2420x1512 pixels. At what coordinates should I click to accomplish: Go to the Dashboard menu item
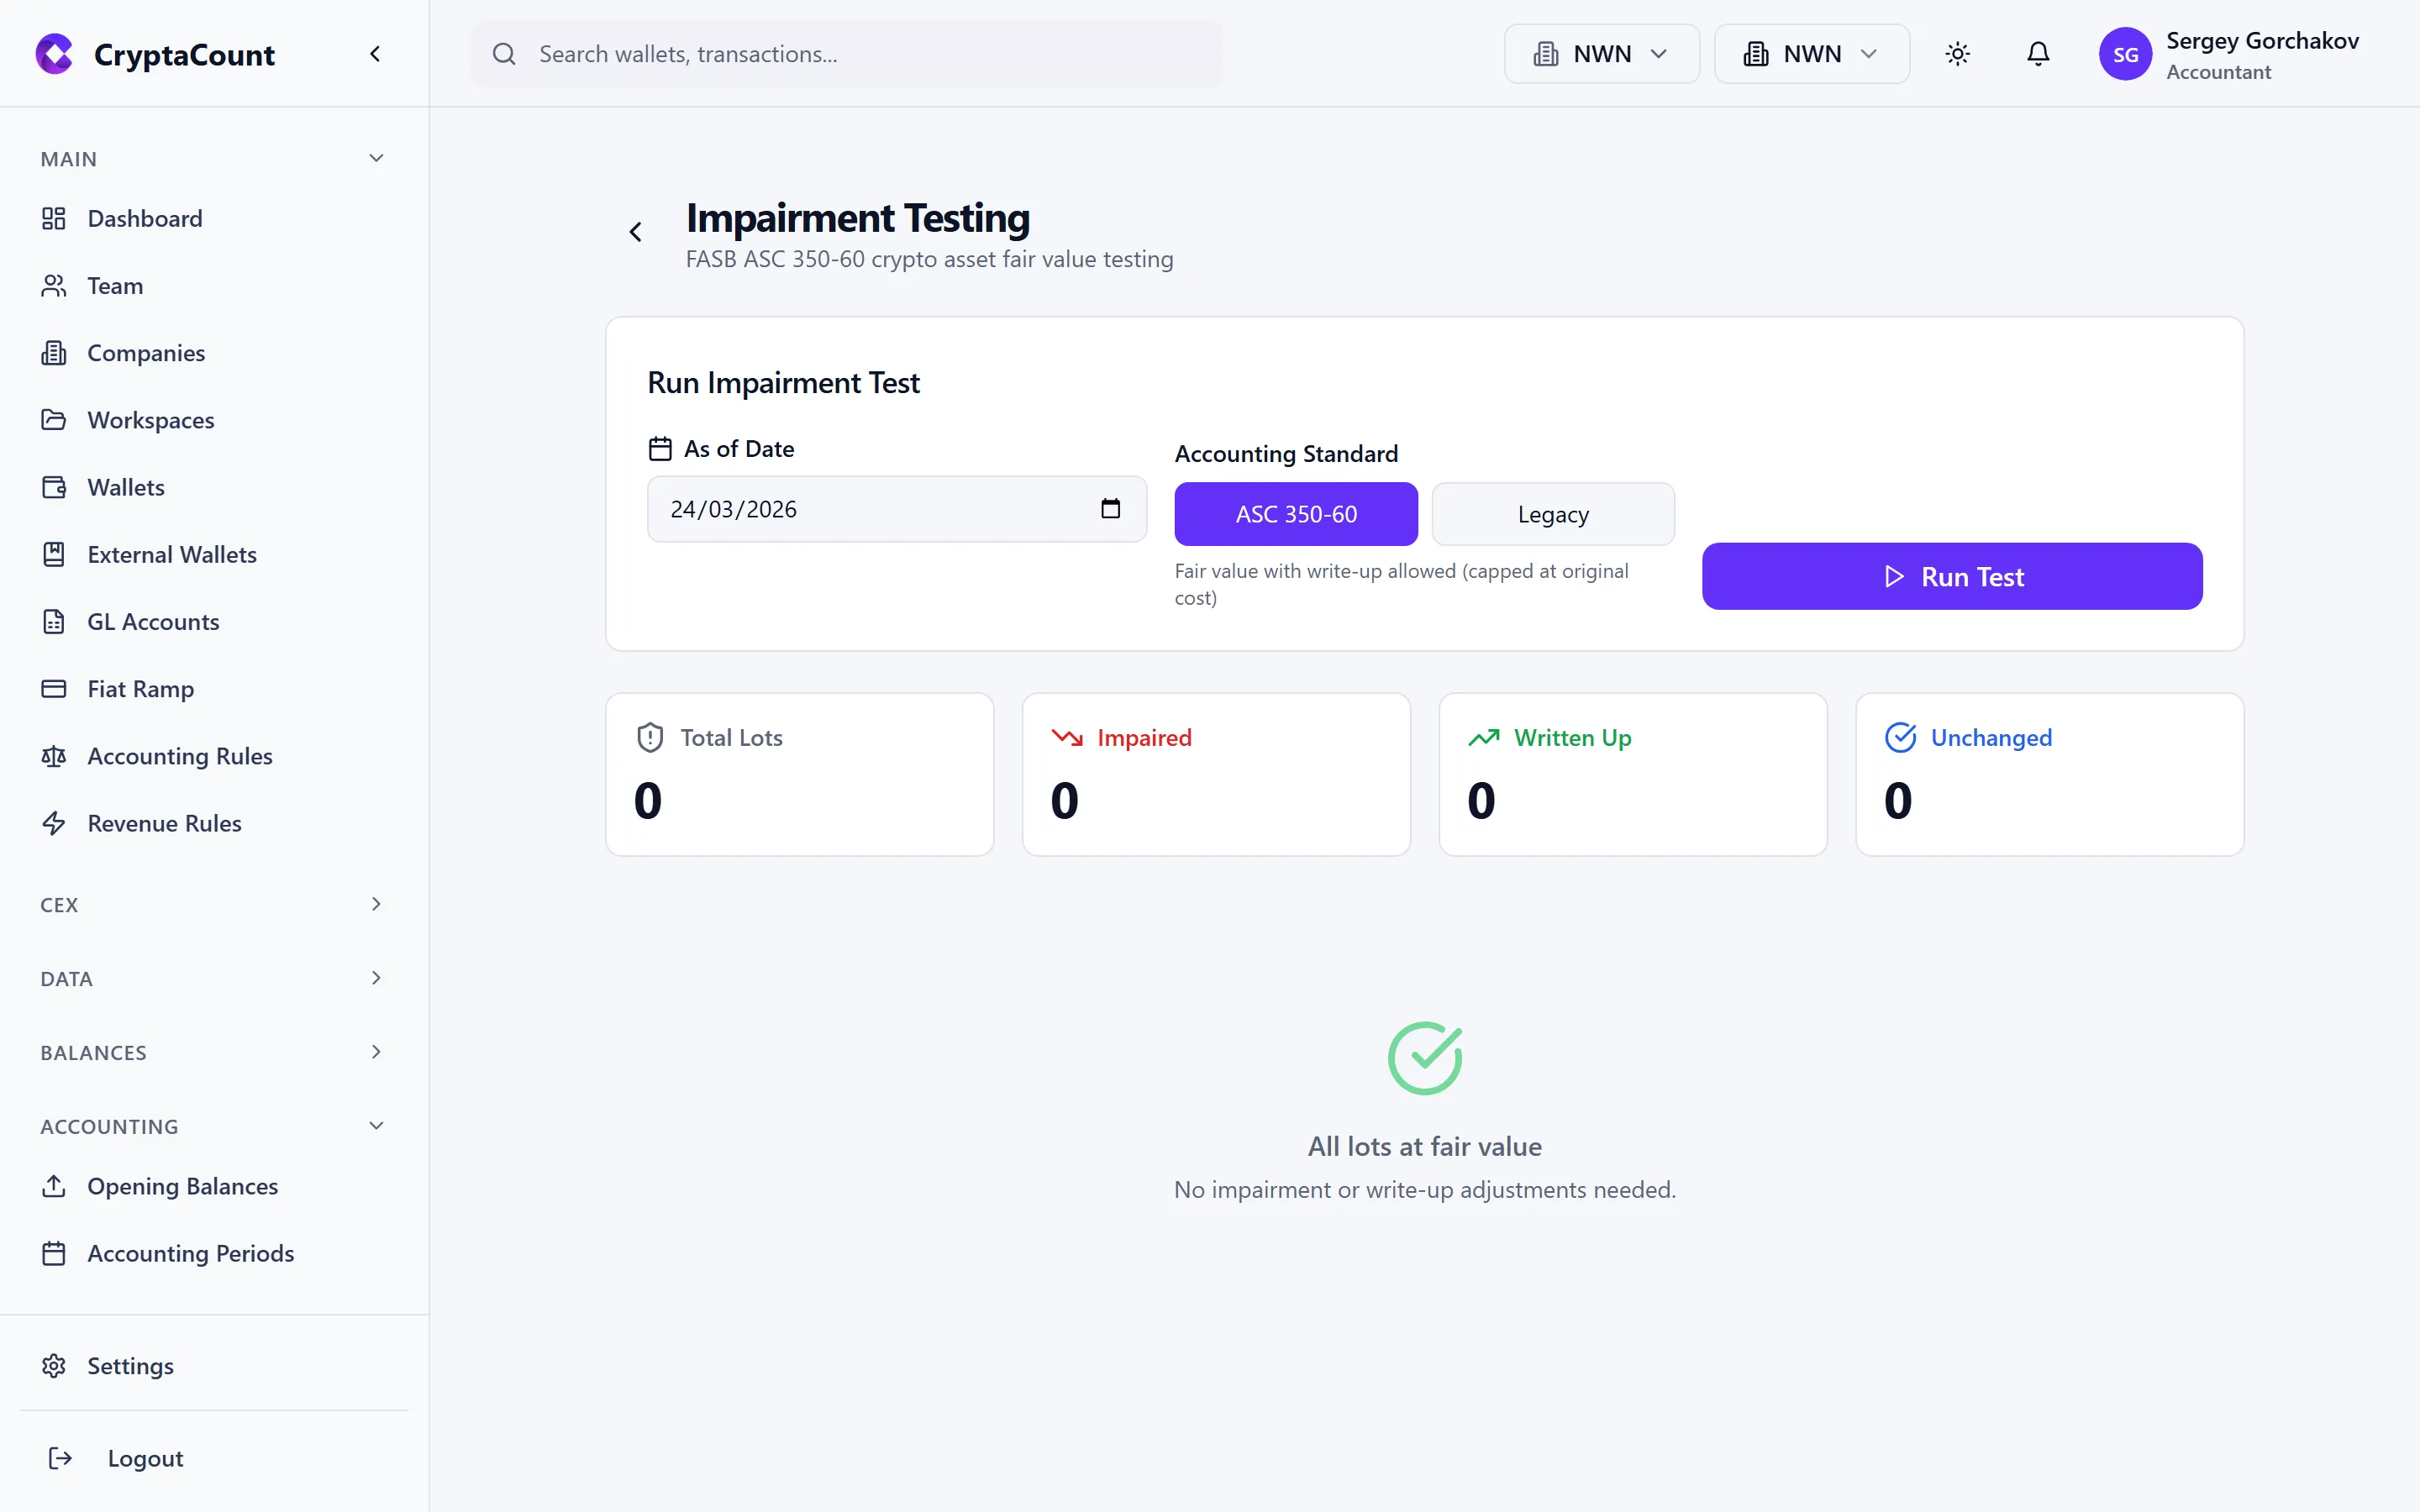coord(144,218)
